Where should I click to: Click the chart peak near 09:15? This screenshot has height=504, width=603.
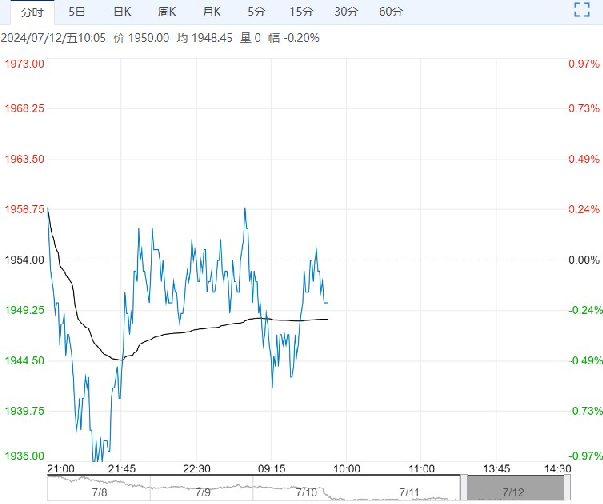click(244, 209)
